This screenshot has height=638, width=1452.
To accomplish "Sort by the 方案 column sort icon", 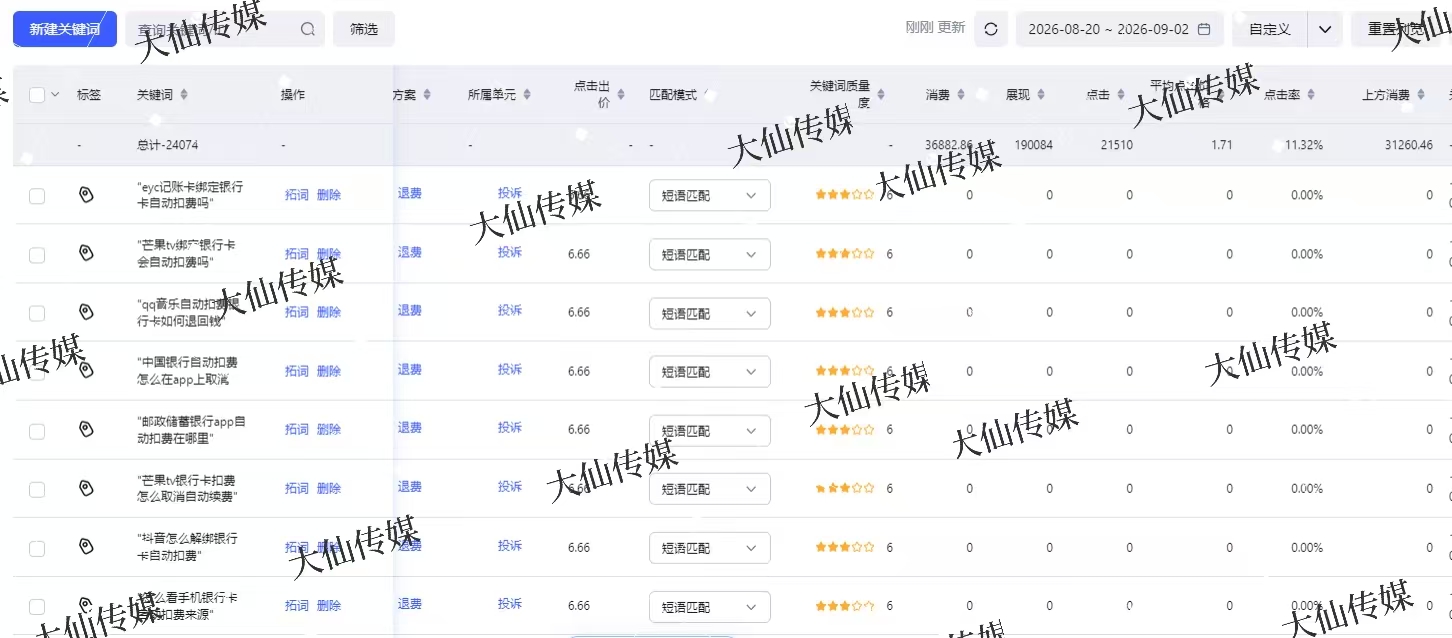I will tap(427, 95).
